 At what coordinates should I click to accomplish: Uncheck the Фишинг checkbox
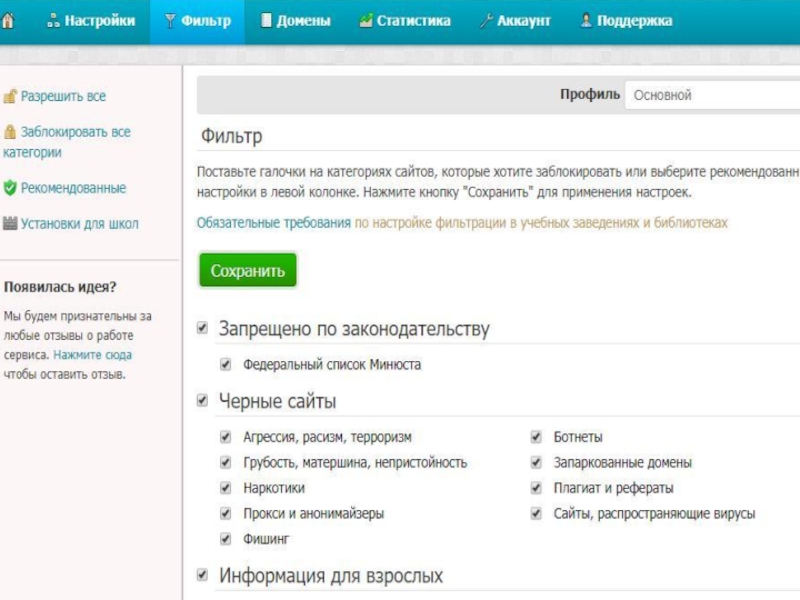[226, 539]
